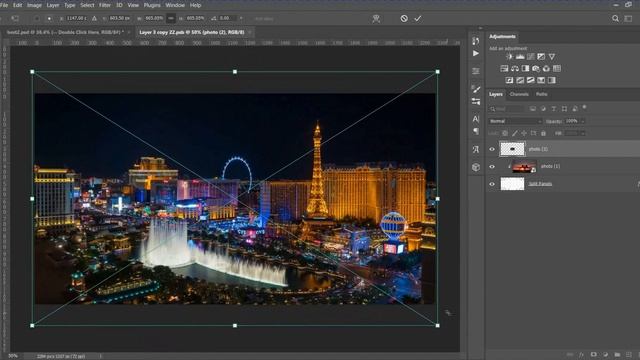Image resolution: width=640 pixels, height=360 pixels.
Task: Open the Paragraph panel icon
Action: click(476, 131)
